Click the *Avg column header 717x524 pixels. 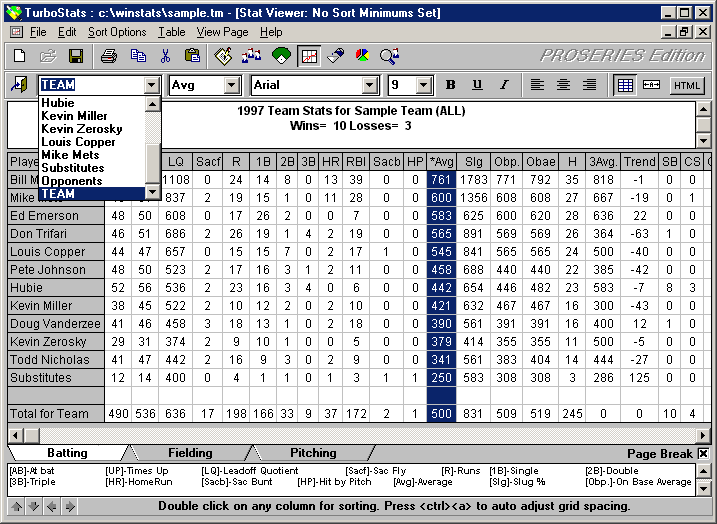pos(441,162)
